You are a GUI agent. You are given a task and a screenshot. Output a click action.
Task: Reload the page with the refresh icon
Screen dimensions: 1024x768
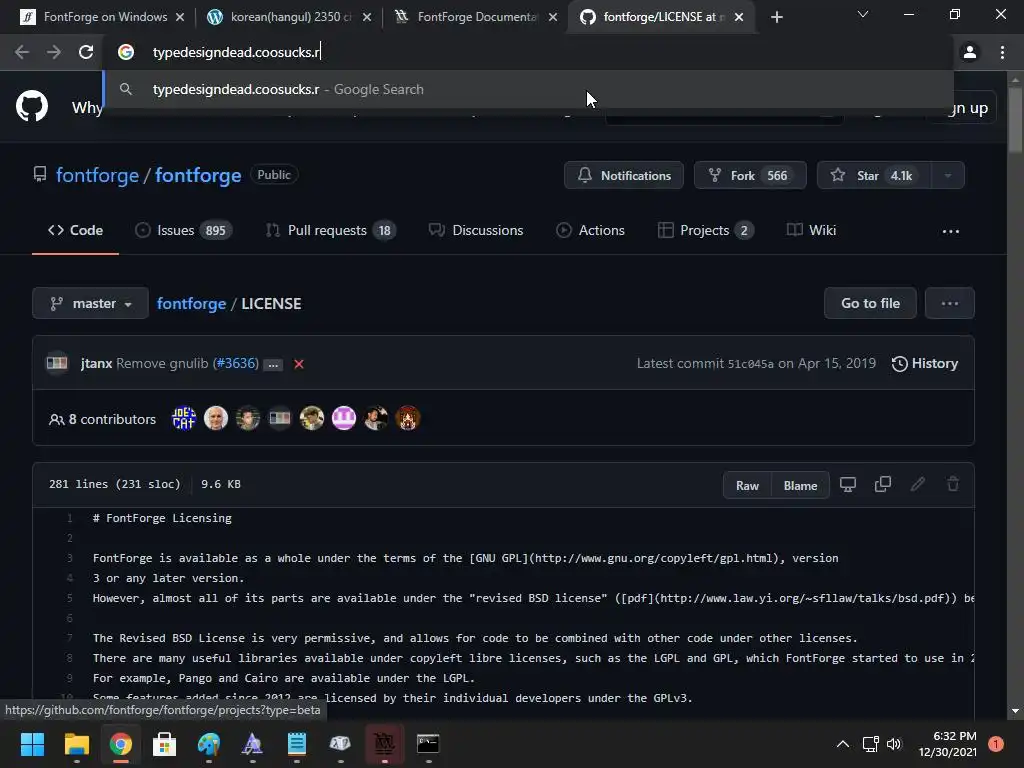pos(86,52)
